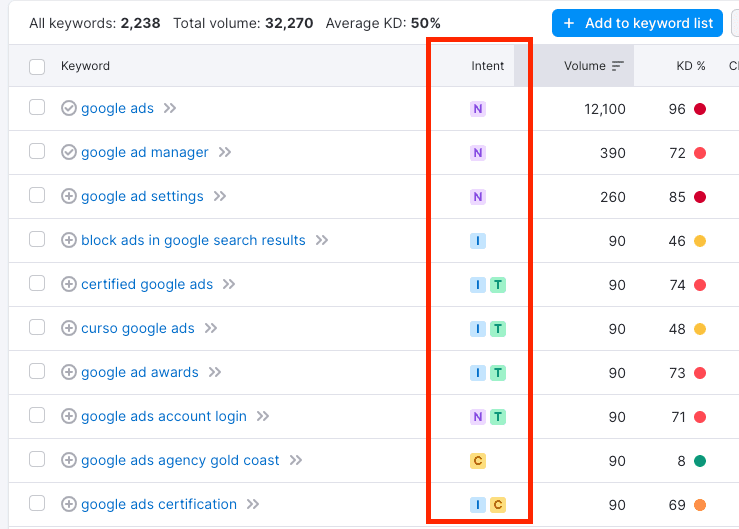Add block ads in google search results via plus icon
The image size is (739, 529).
coord(69,240)
